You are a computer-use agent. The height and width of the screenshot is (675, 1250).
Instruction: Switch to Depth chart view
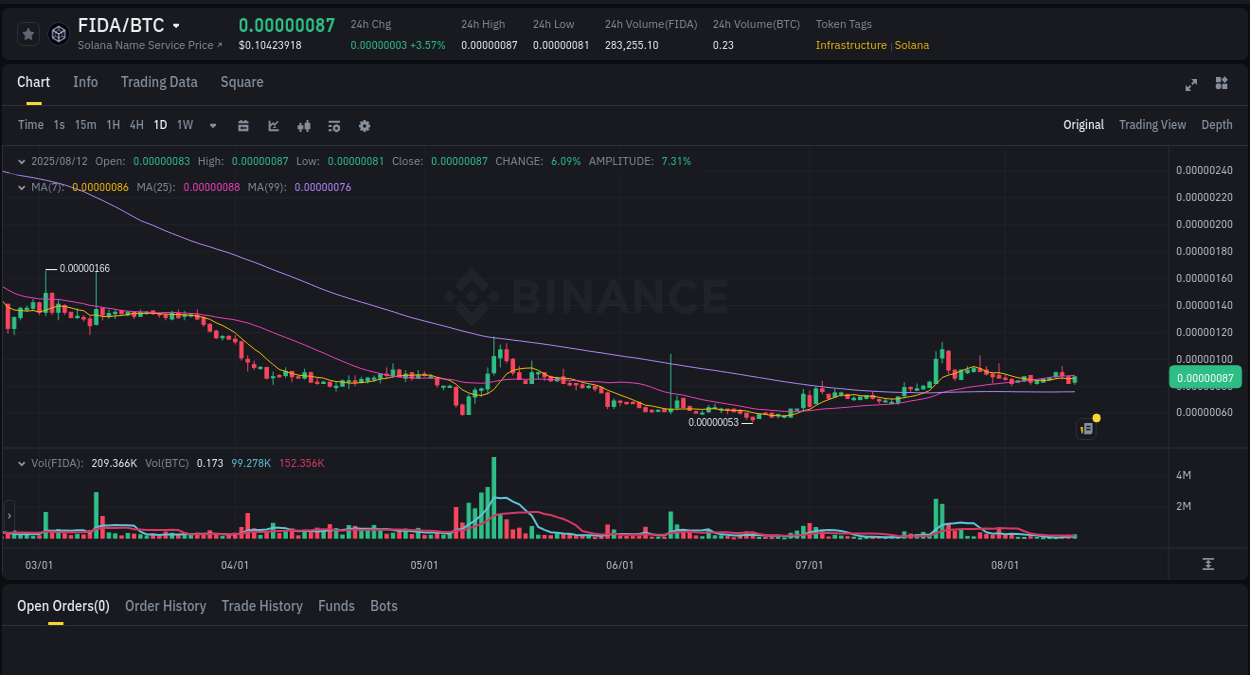click(1217, 125)
